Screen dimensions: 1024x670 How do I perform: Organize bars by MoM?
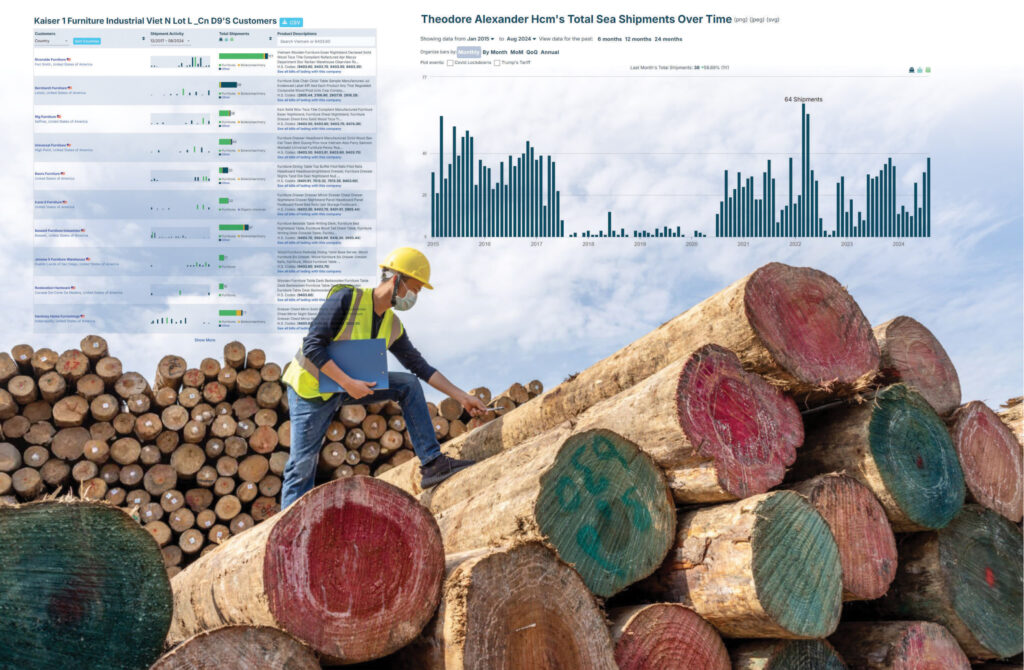click(517, 52)
